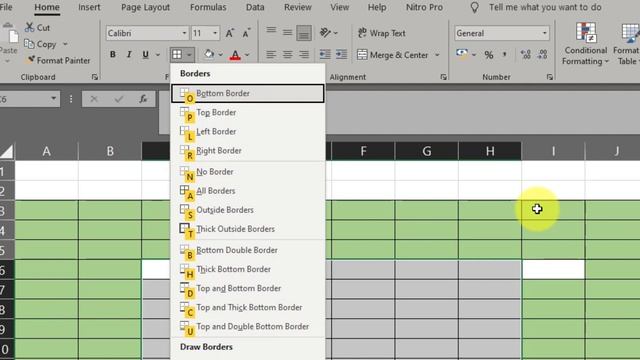The image size is (640, 360).
Task: Apply Top and Double Bottom Border
Action: point(248,327)
